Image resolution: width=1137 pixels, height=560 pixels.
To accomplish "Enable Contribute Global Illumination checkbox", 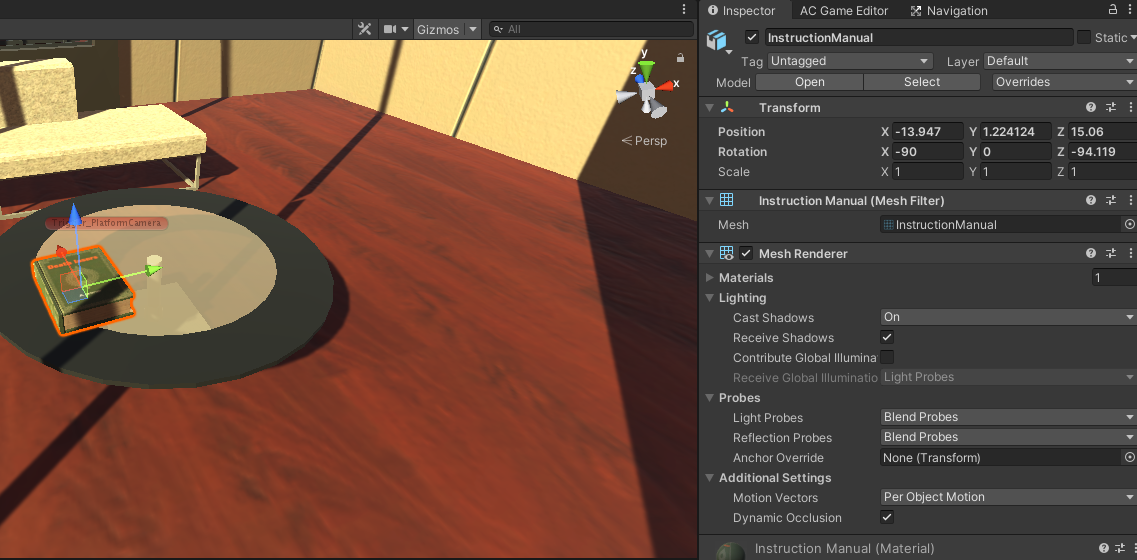I will [x=887, y=357].
